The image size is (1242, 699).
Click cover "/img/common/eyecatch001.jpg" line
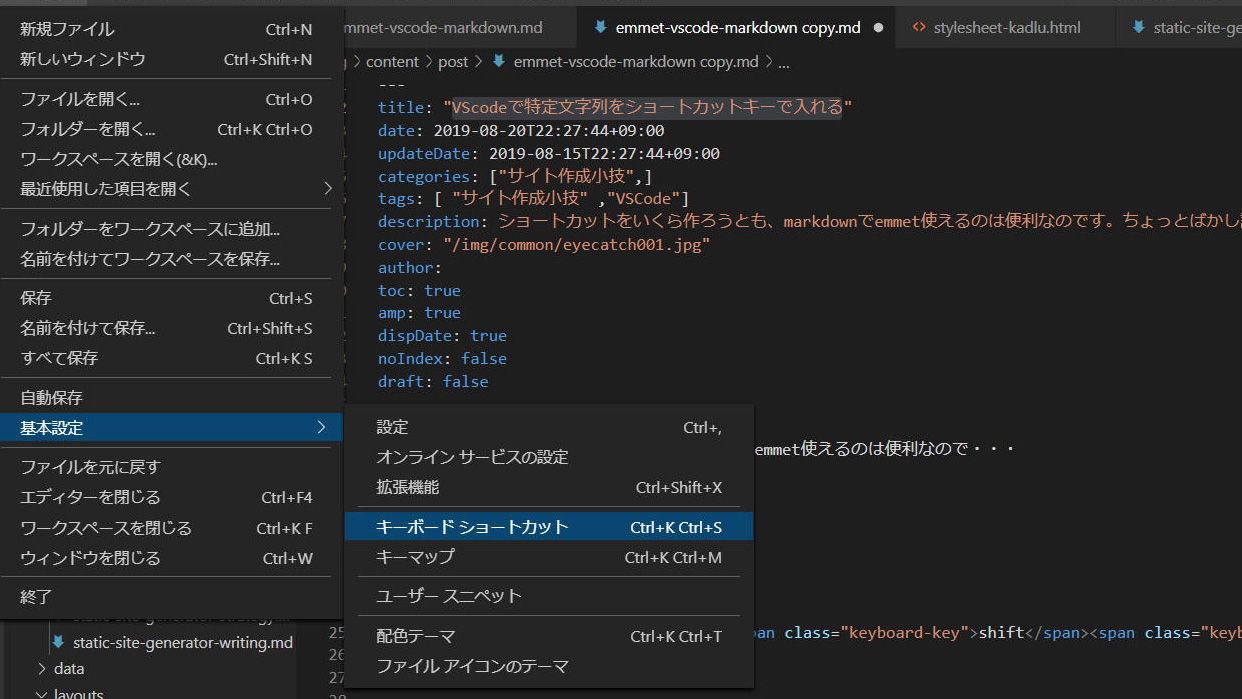click(x=544, y=244)
